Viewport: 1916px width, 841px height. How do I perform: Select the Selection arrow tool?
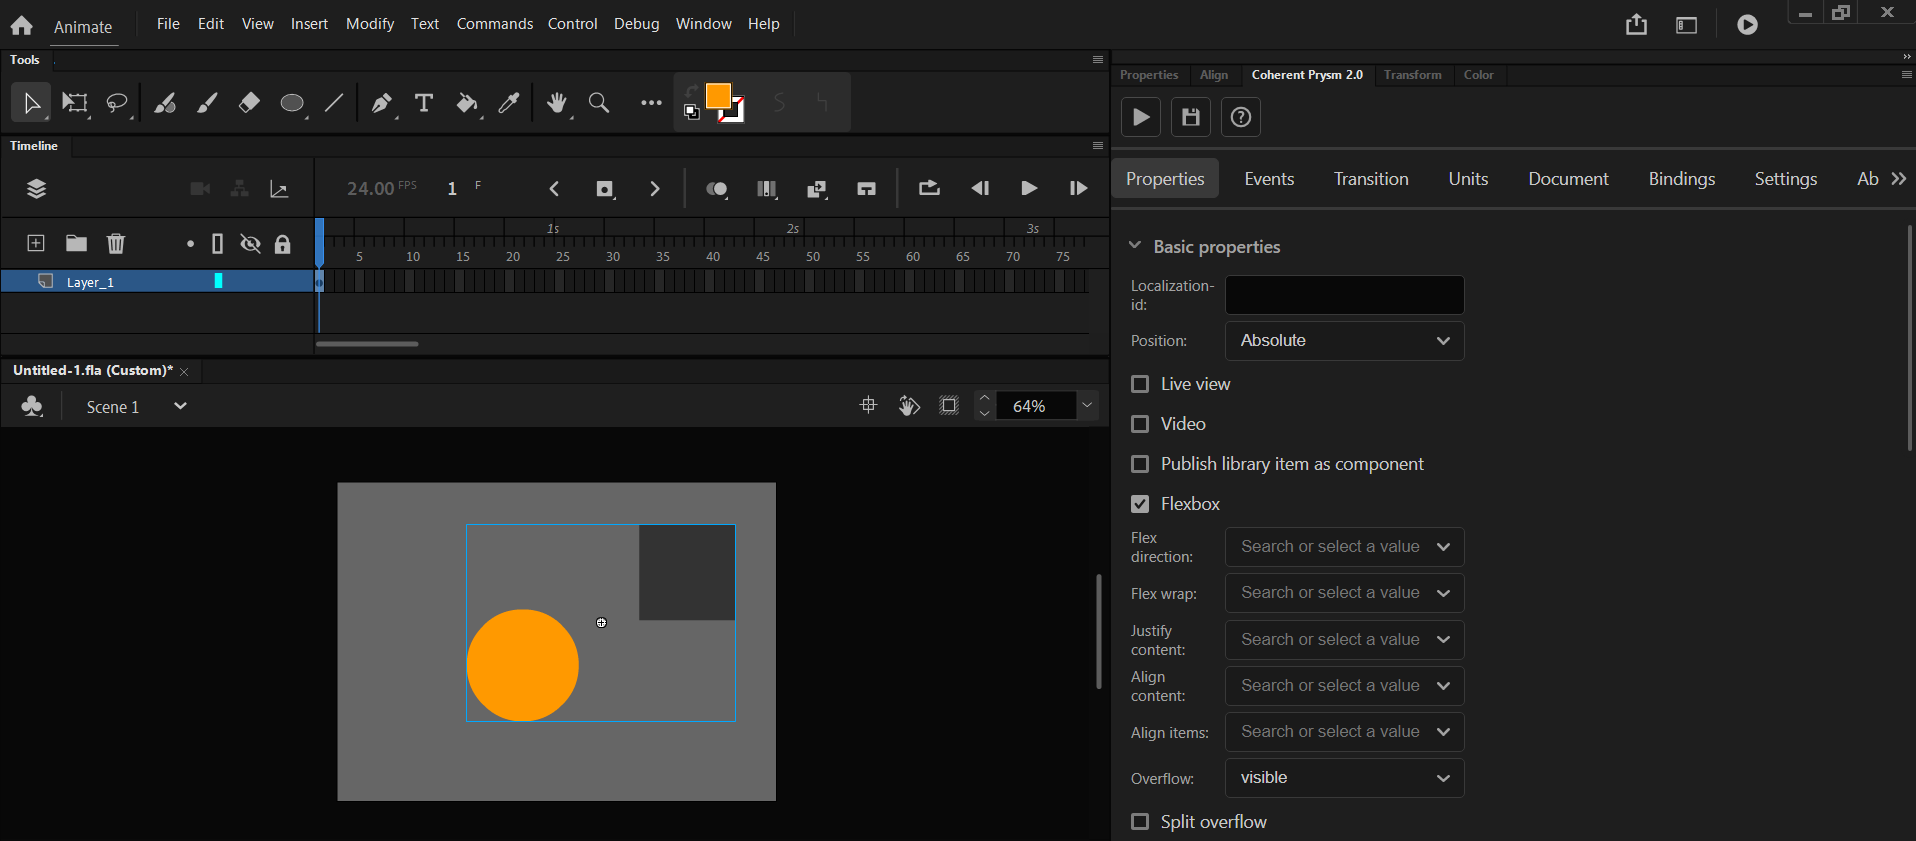point(31,103)
